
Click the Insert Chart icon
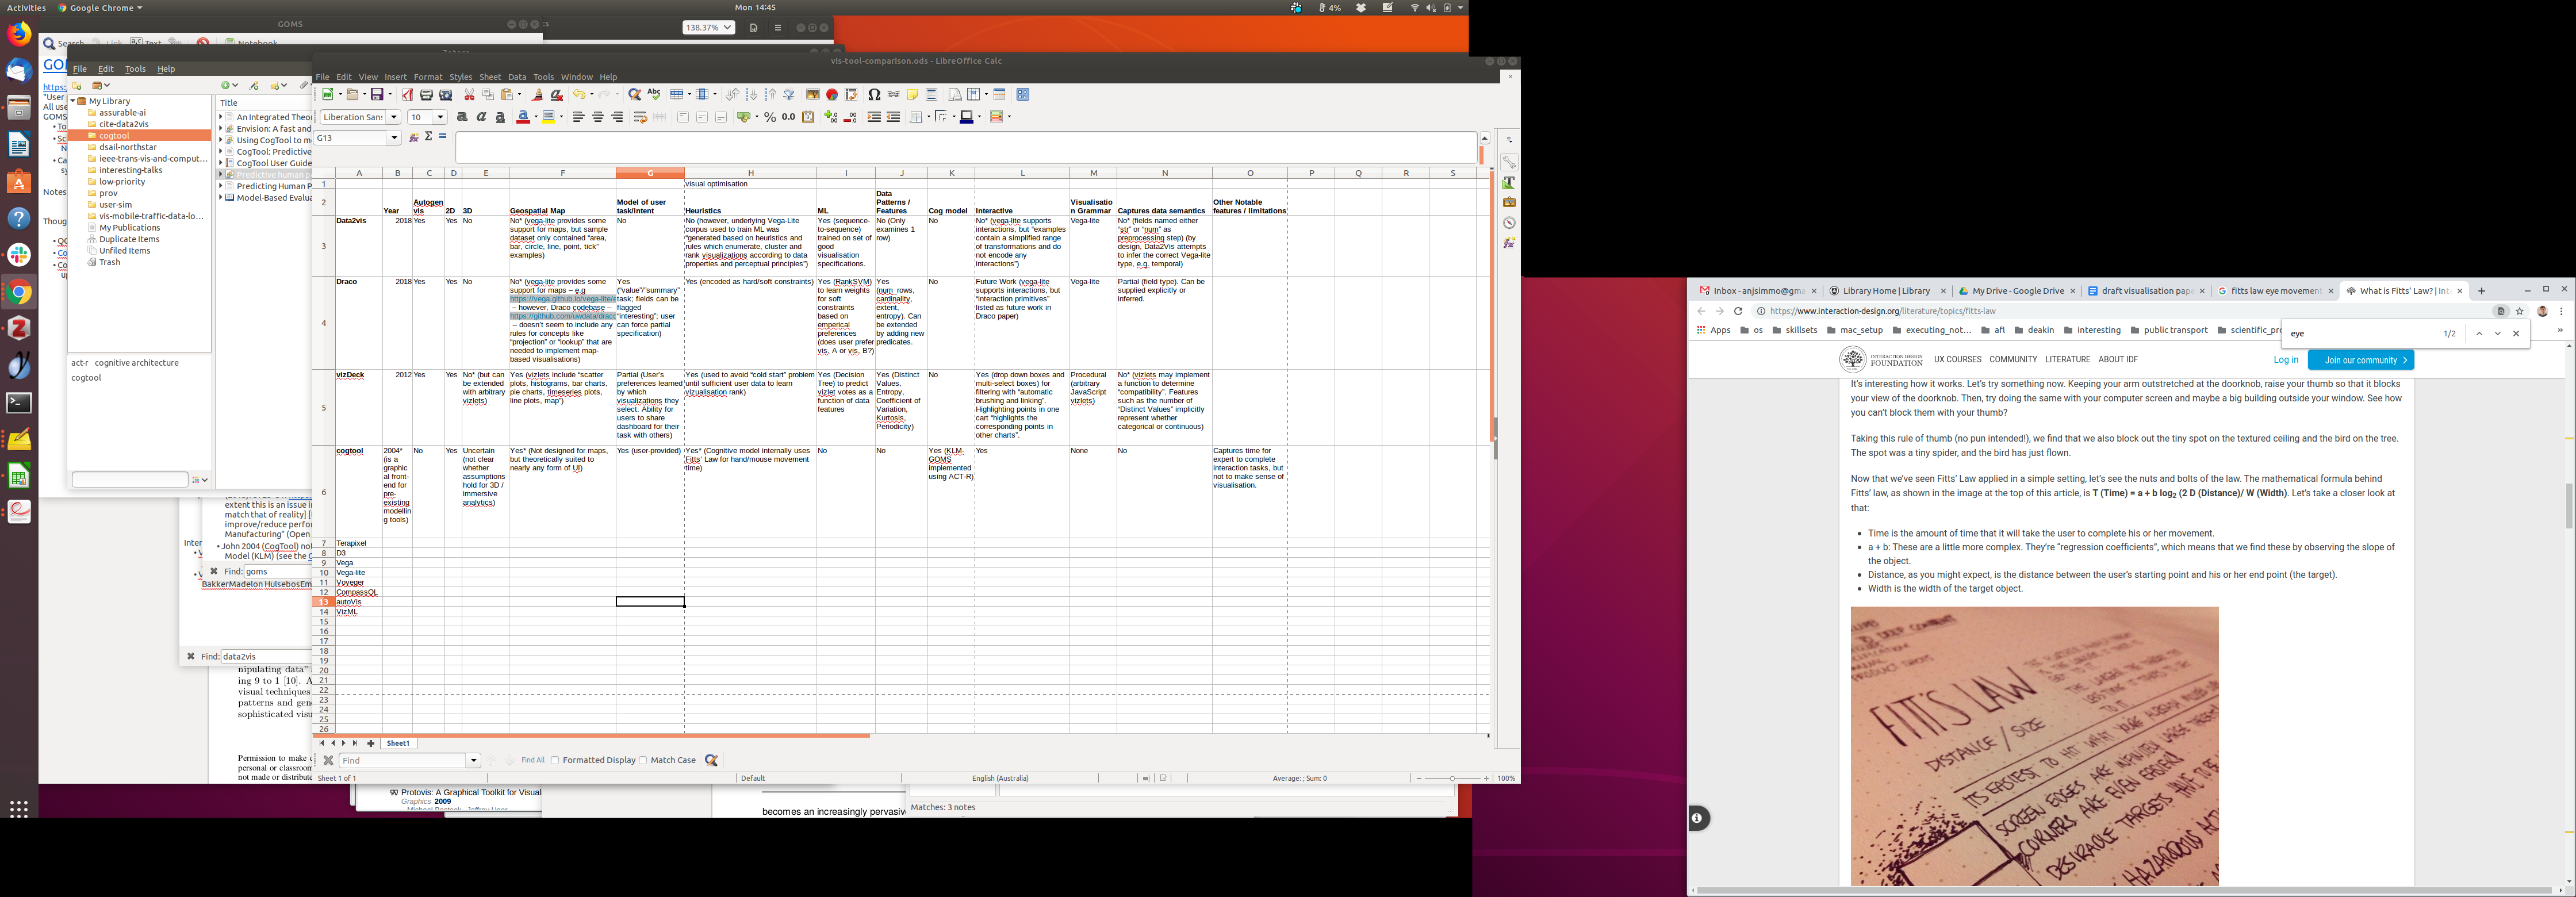click(x=832, y=95)
